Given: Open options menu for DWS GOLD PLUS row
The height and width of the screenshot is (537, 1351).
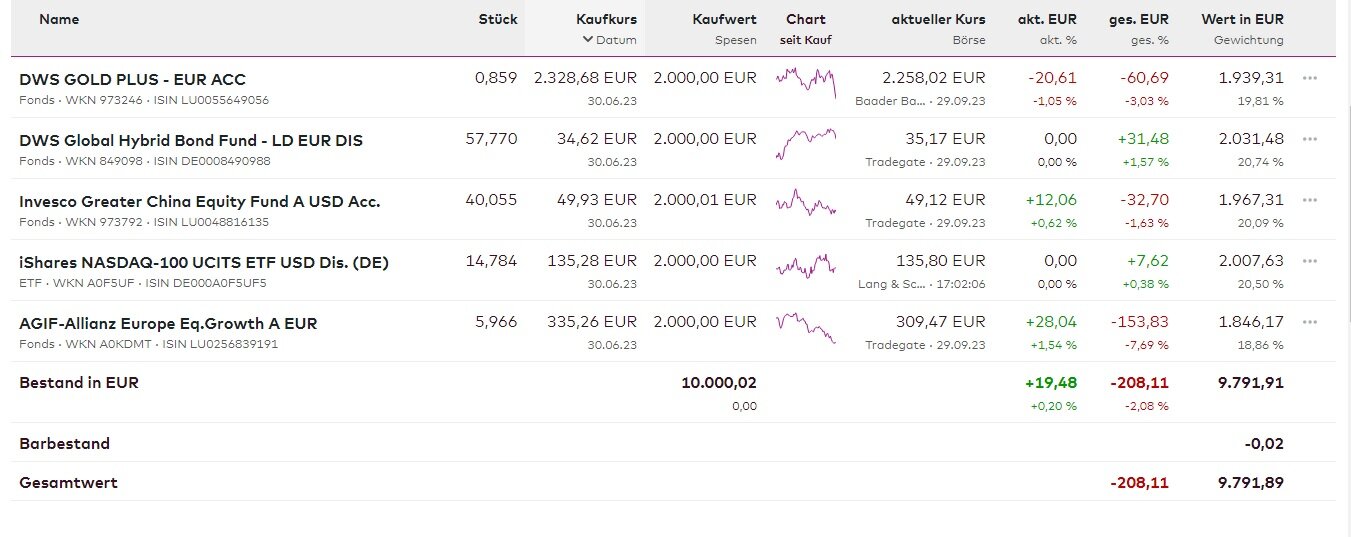Looking at the screenshot, I should pyautogui.click(x=1310, y=78).
